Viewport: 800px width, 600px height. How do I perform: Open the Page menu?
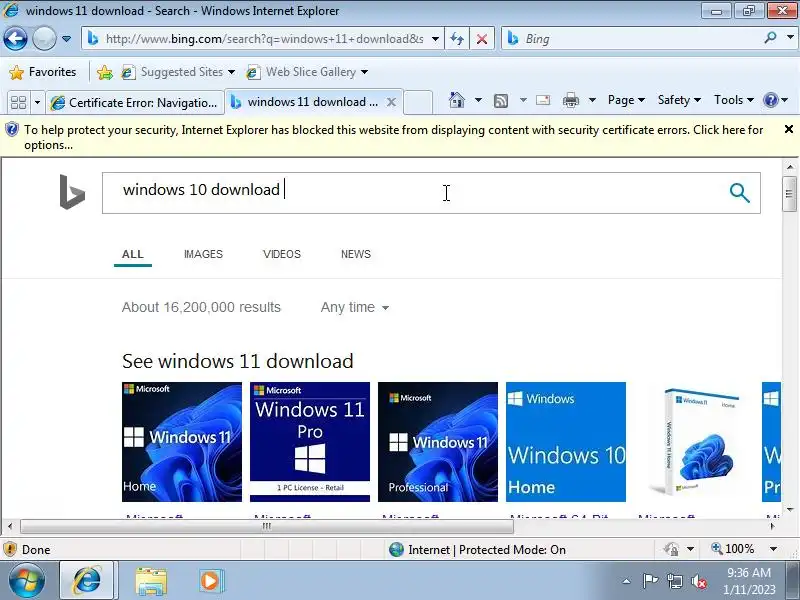click(626, 100)
